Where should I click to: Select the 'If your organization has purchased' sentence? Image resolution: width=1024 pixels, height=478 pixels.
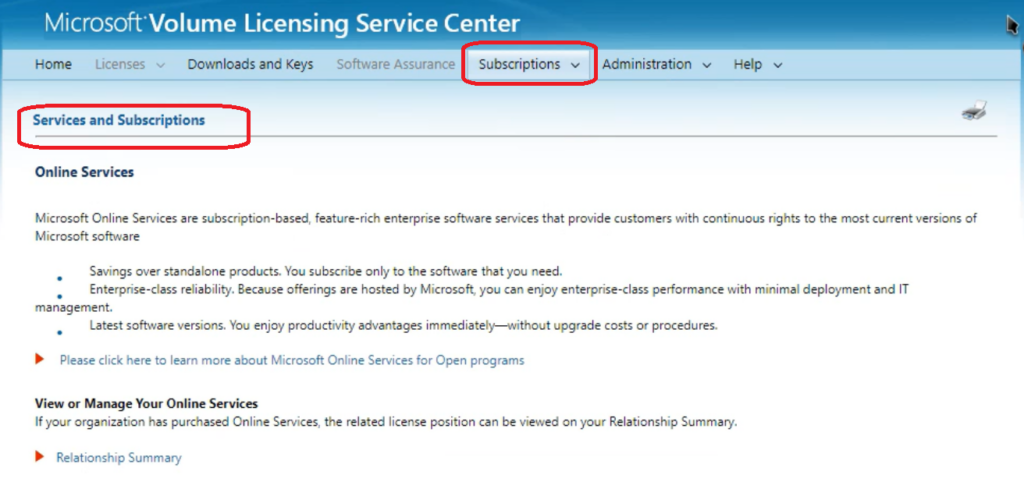click(386, 422)
